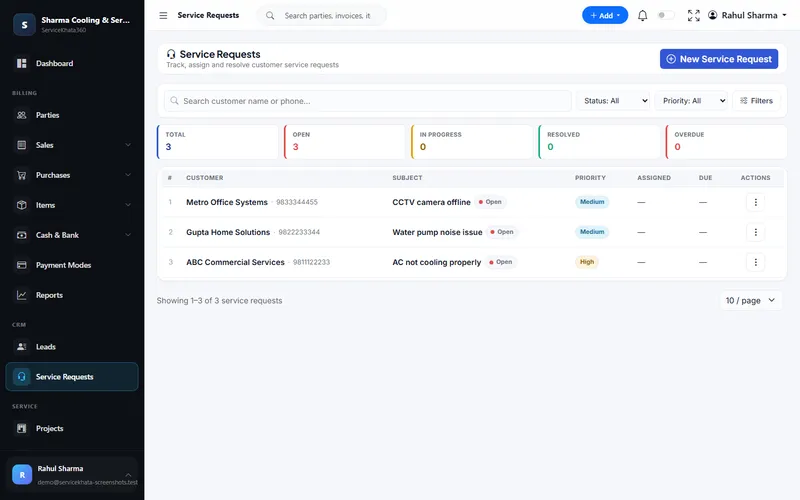Expand the Items submenu chevron

(128, 205)
